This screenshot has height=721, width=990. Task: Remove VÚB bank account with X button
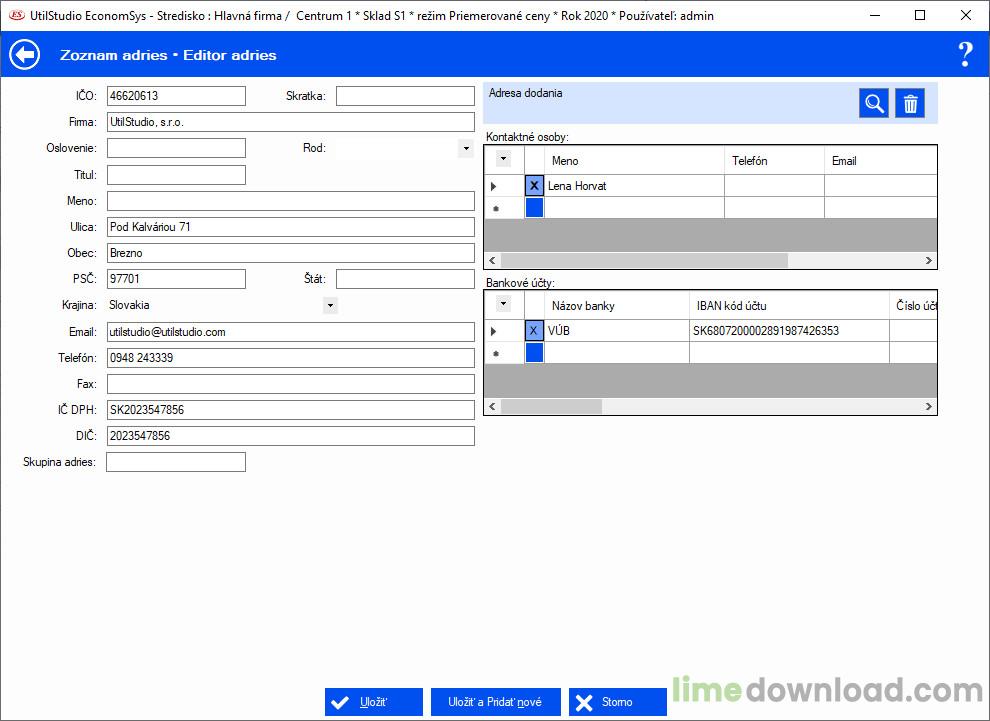[x=534, y=331]
